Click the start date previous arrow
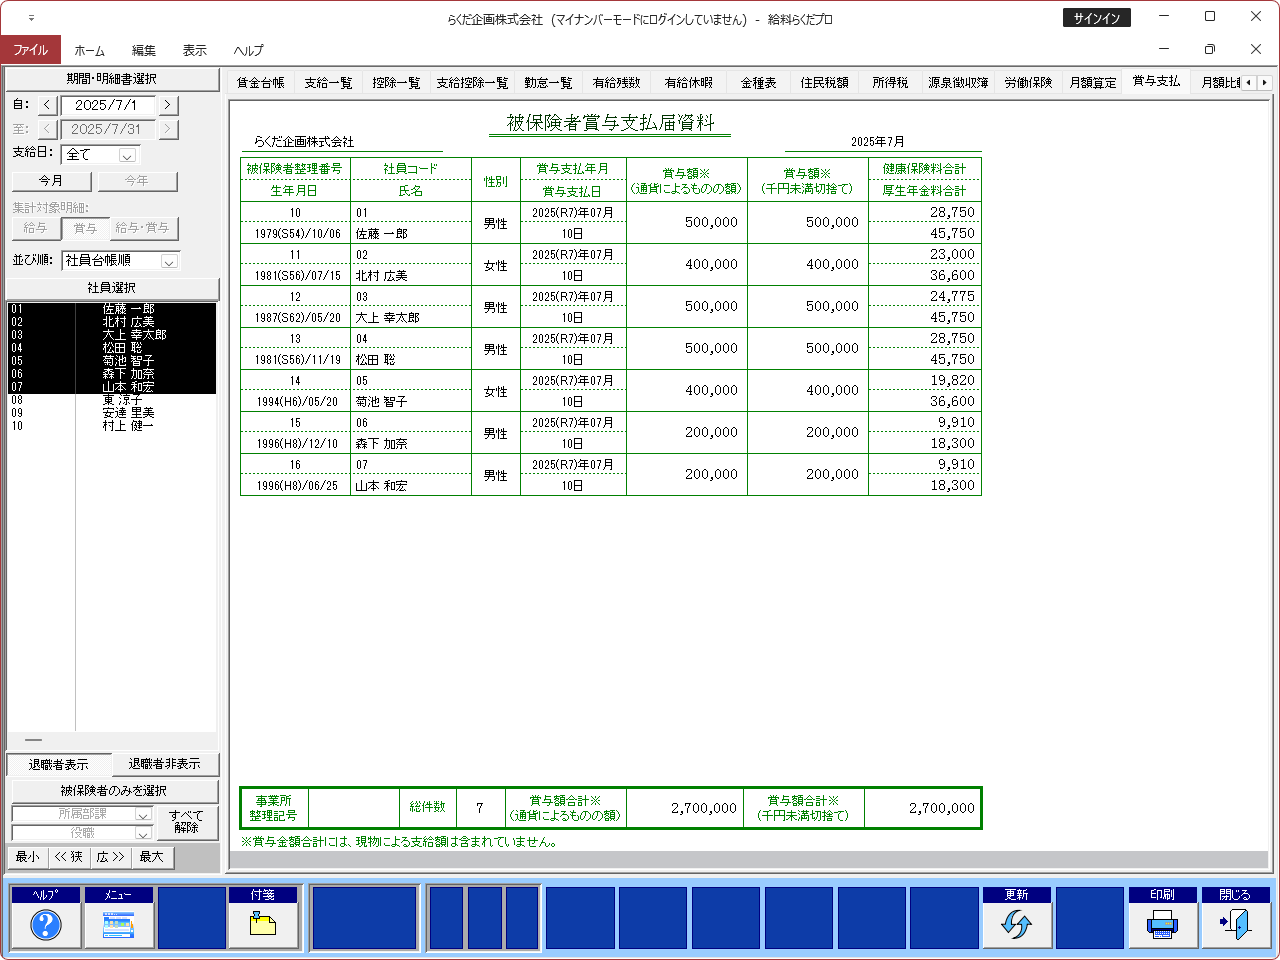This screenshot has height=960, width=1280. (47, 105)
